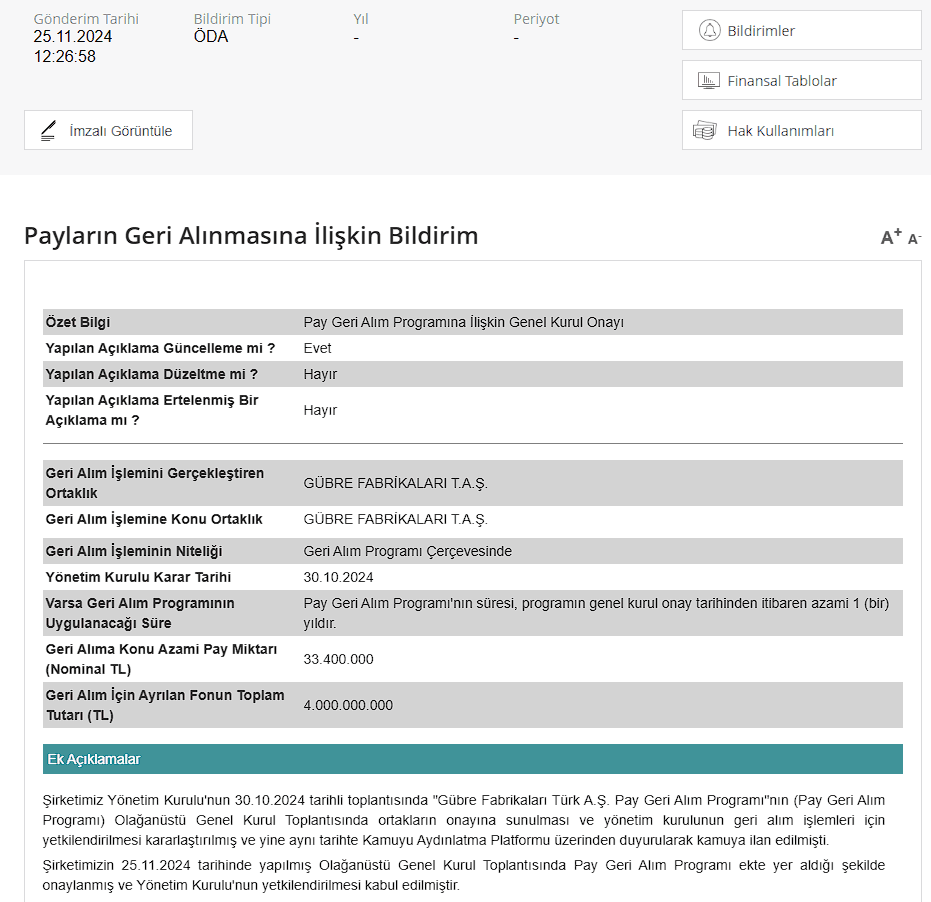Image resolution: width=931 pixels, height=902 pixels.
Task: Click the chart icon beside Finansal Tablolar
Action: (708, 81)
